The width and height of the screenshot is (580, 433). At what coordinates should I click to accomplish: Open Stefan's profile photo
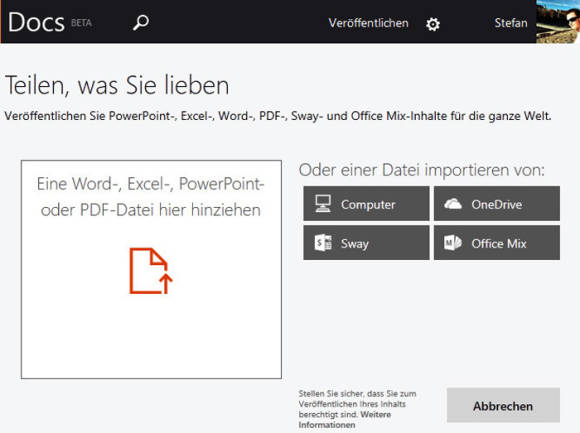pyautogui.click(x=558, y=21)
